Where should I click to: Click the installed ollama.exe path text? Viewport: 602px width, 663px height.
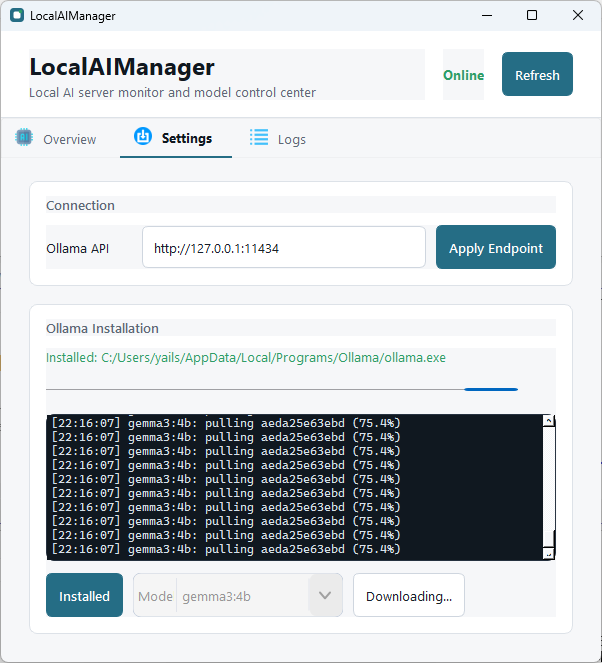pyautogui.click(x=246, y=358)
